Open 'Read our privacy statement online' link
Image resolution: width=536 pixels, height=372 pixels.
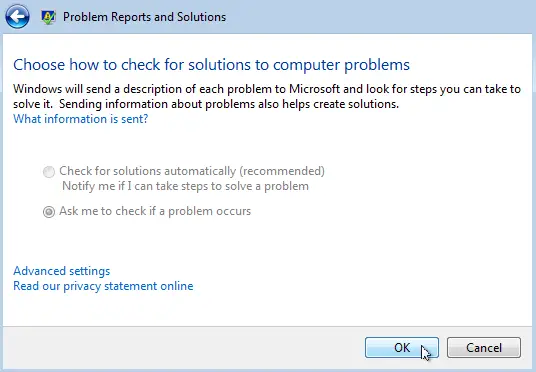[103, 286]
